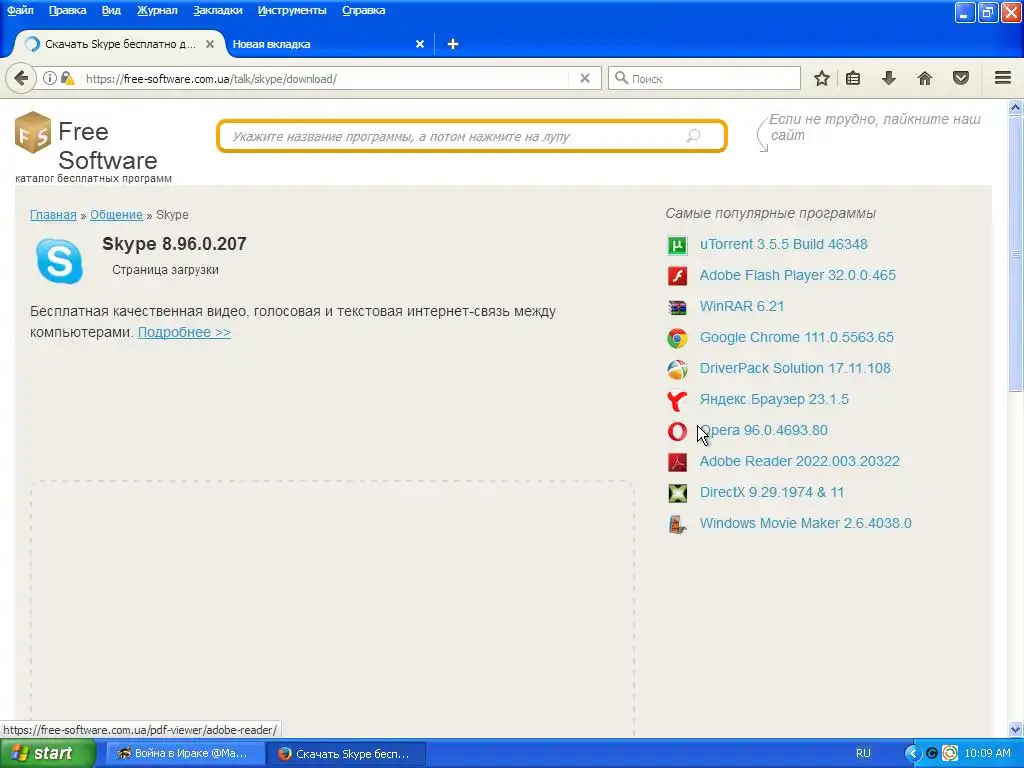This screenshot has width=1024, height=768.
Task: Open Windows Movie Maker 2.6.4038.0 link
Action: [x=805, y=523]
